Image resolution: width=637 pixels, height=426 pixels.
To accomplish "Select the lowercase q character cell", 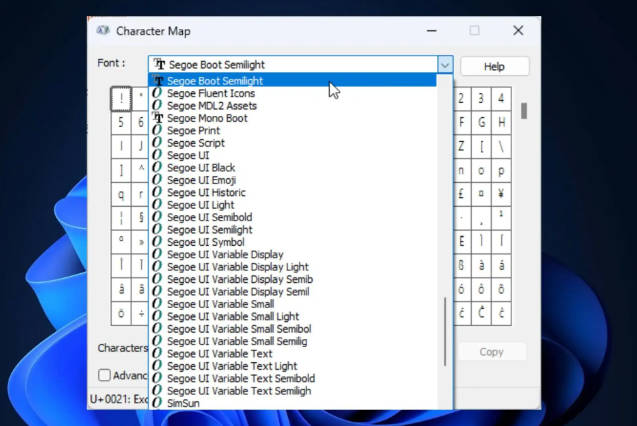I will 121,194.
